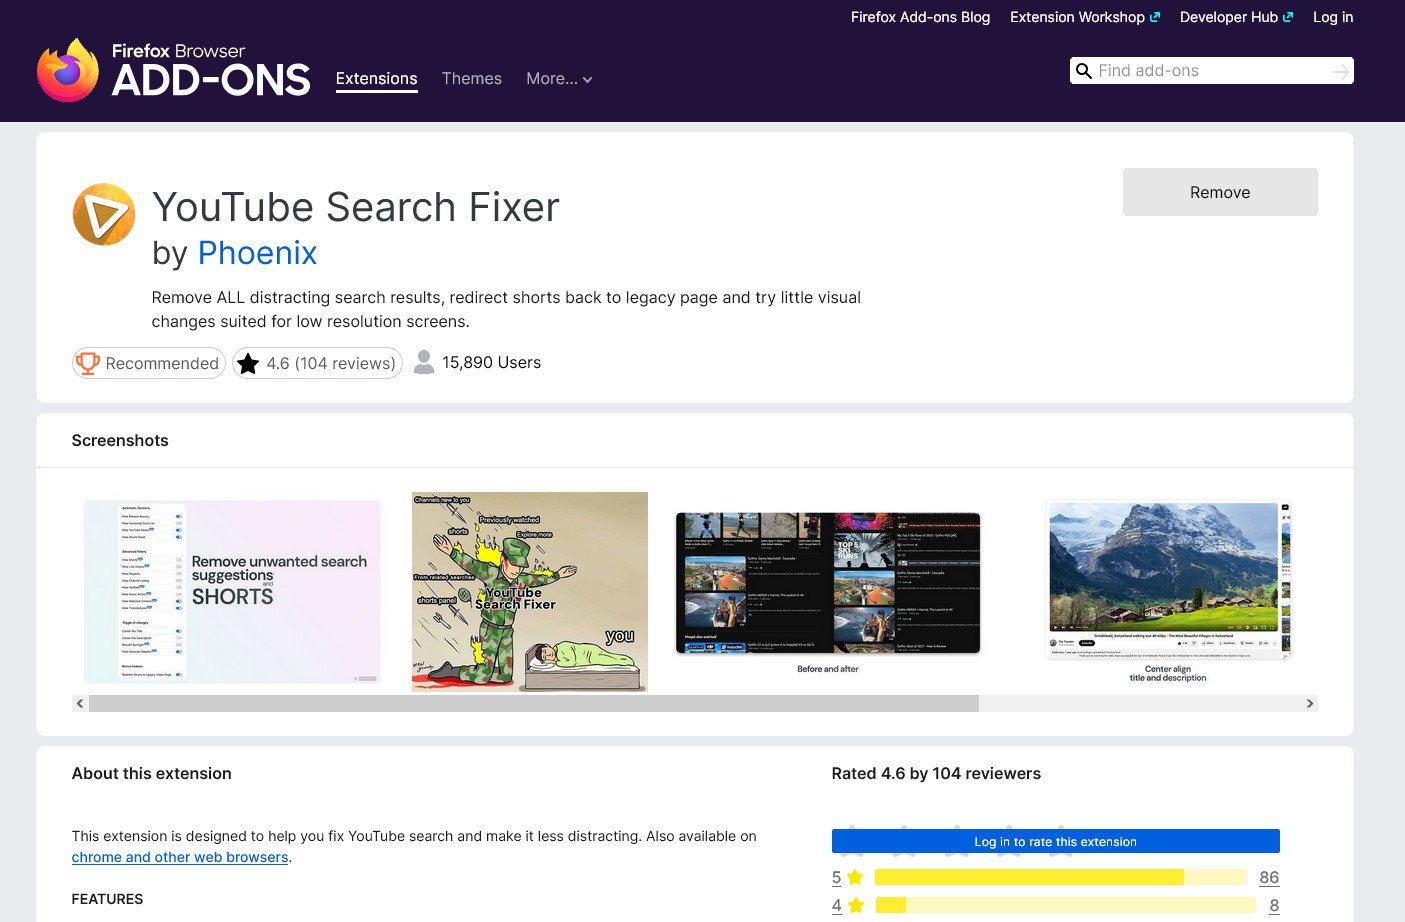Click the YouTube Search Fixer title

tap(356, 207)
